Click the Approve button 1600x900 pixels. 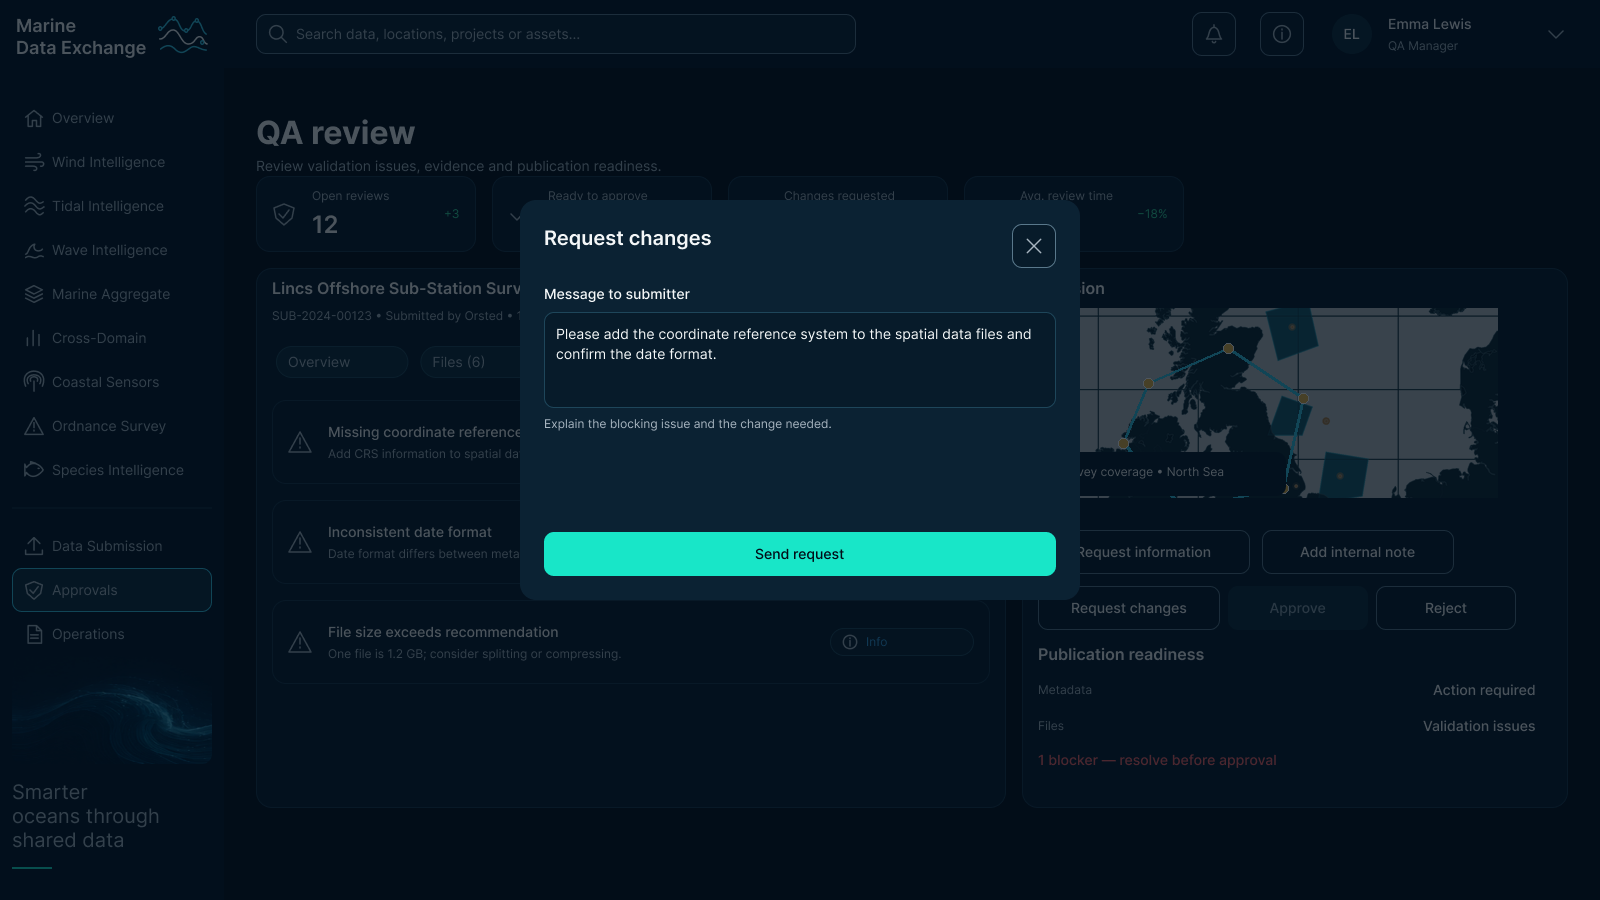[1298, 608]
